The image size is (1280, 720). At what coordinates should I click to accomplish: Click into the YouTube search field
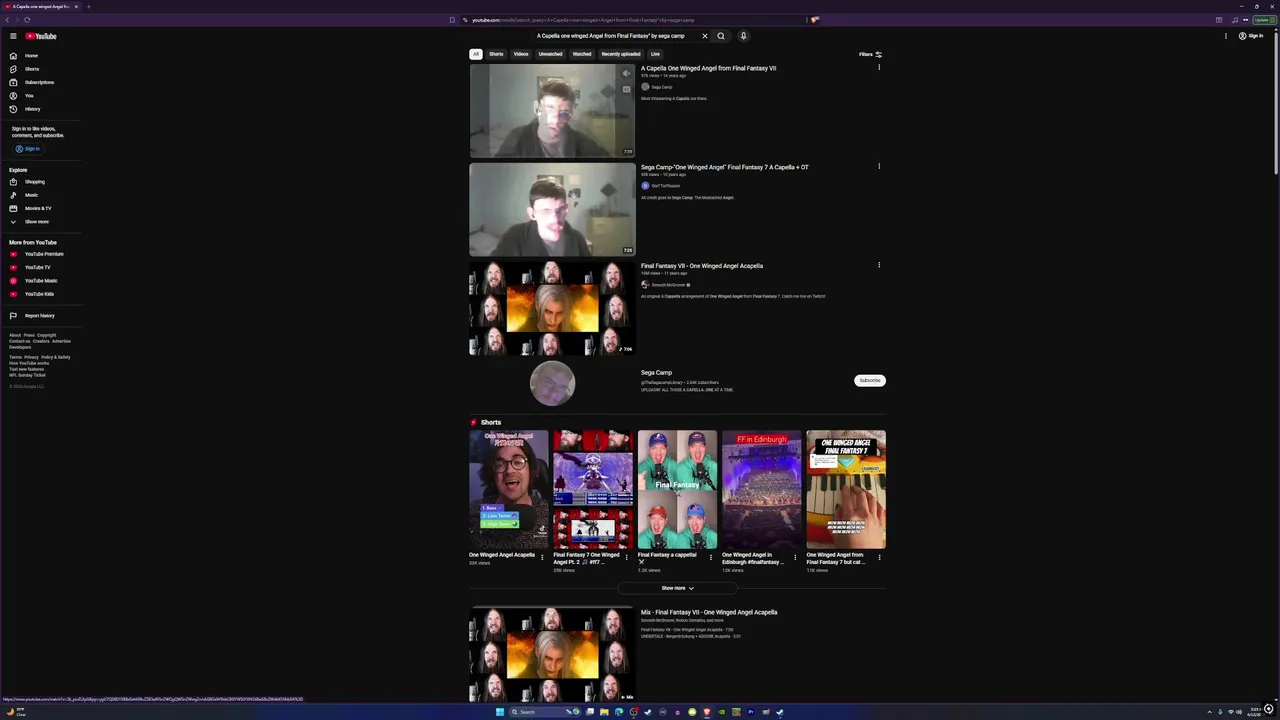pyautogui.click(x=615, y=36)
